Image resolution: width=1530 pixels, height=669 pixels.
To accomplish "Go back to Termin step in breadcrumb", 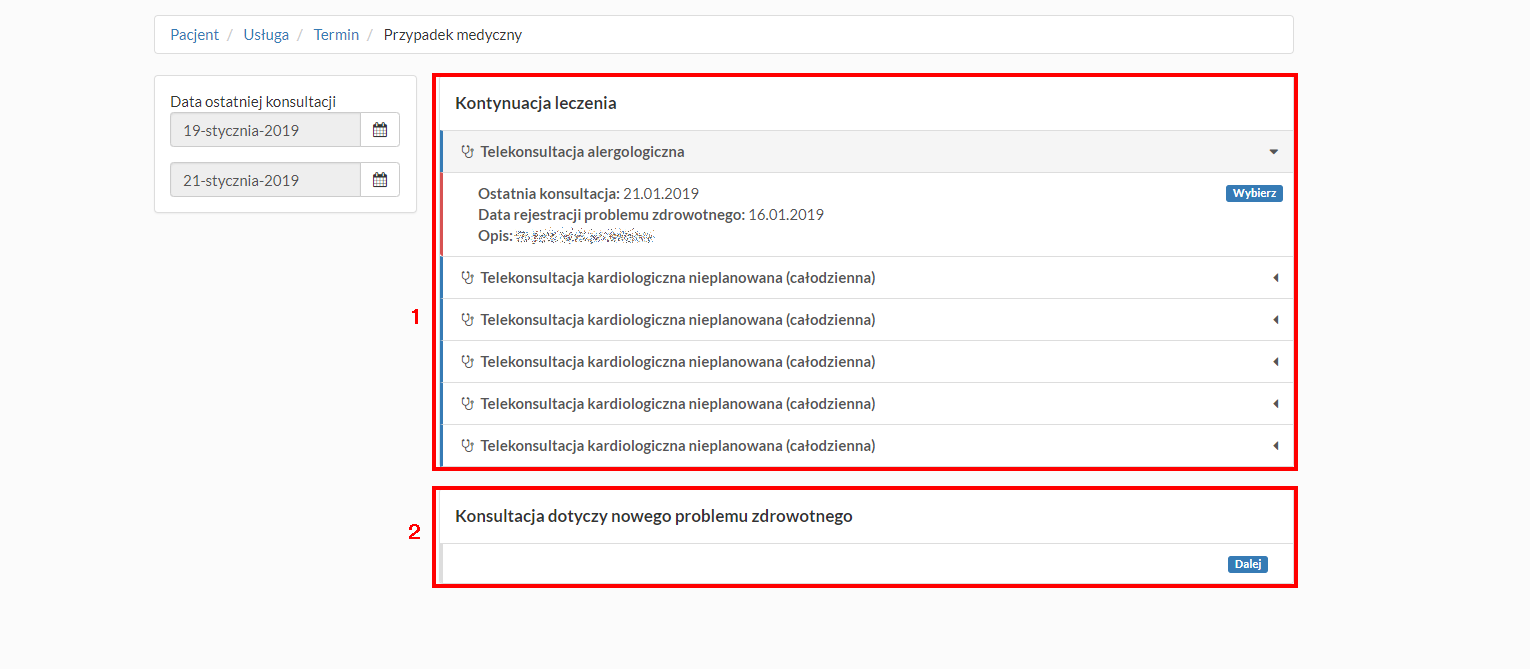I will tap(336, 34).
